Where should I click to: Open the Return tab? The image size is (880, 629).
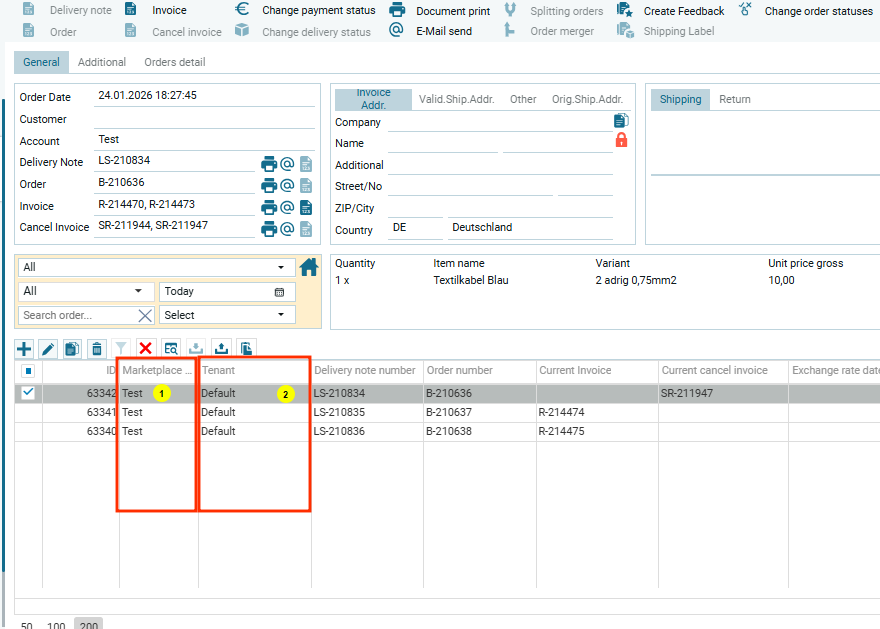pyautogui.click(x=735, y=99)
